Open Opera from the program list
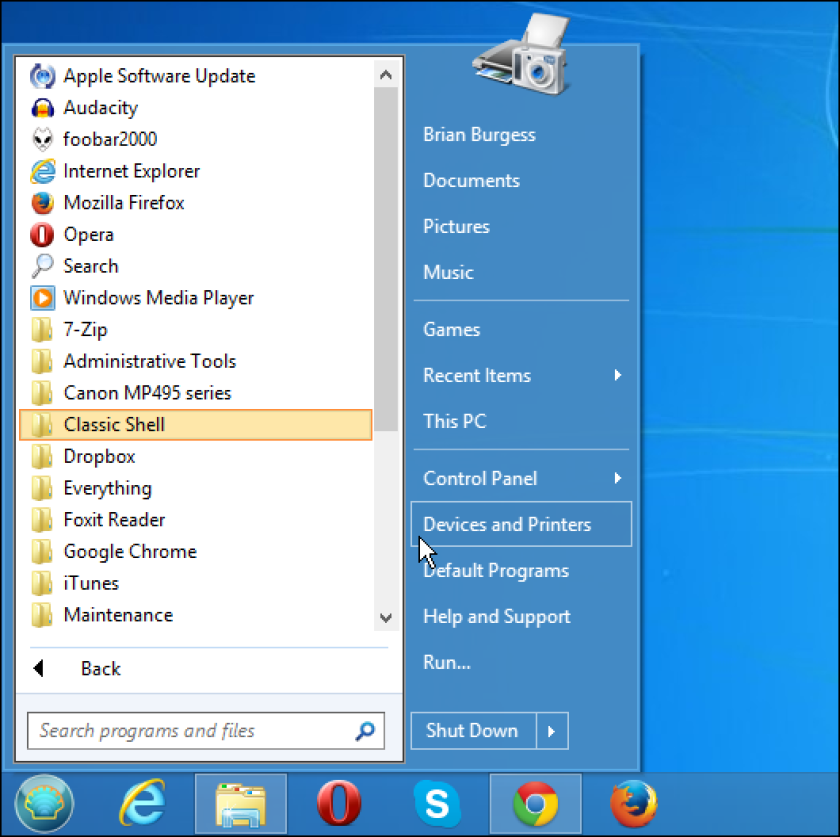 196,234
